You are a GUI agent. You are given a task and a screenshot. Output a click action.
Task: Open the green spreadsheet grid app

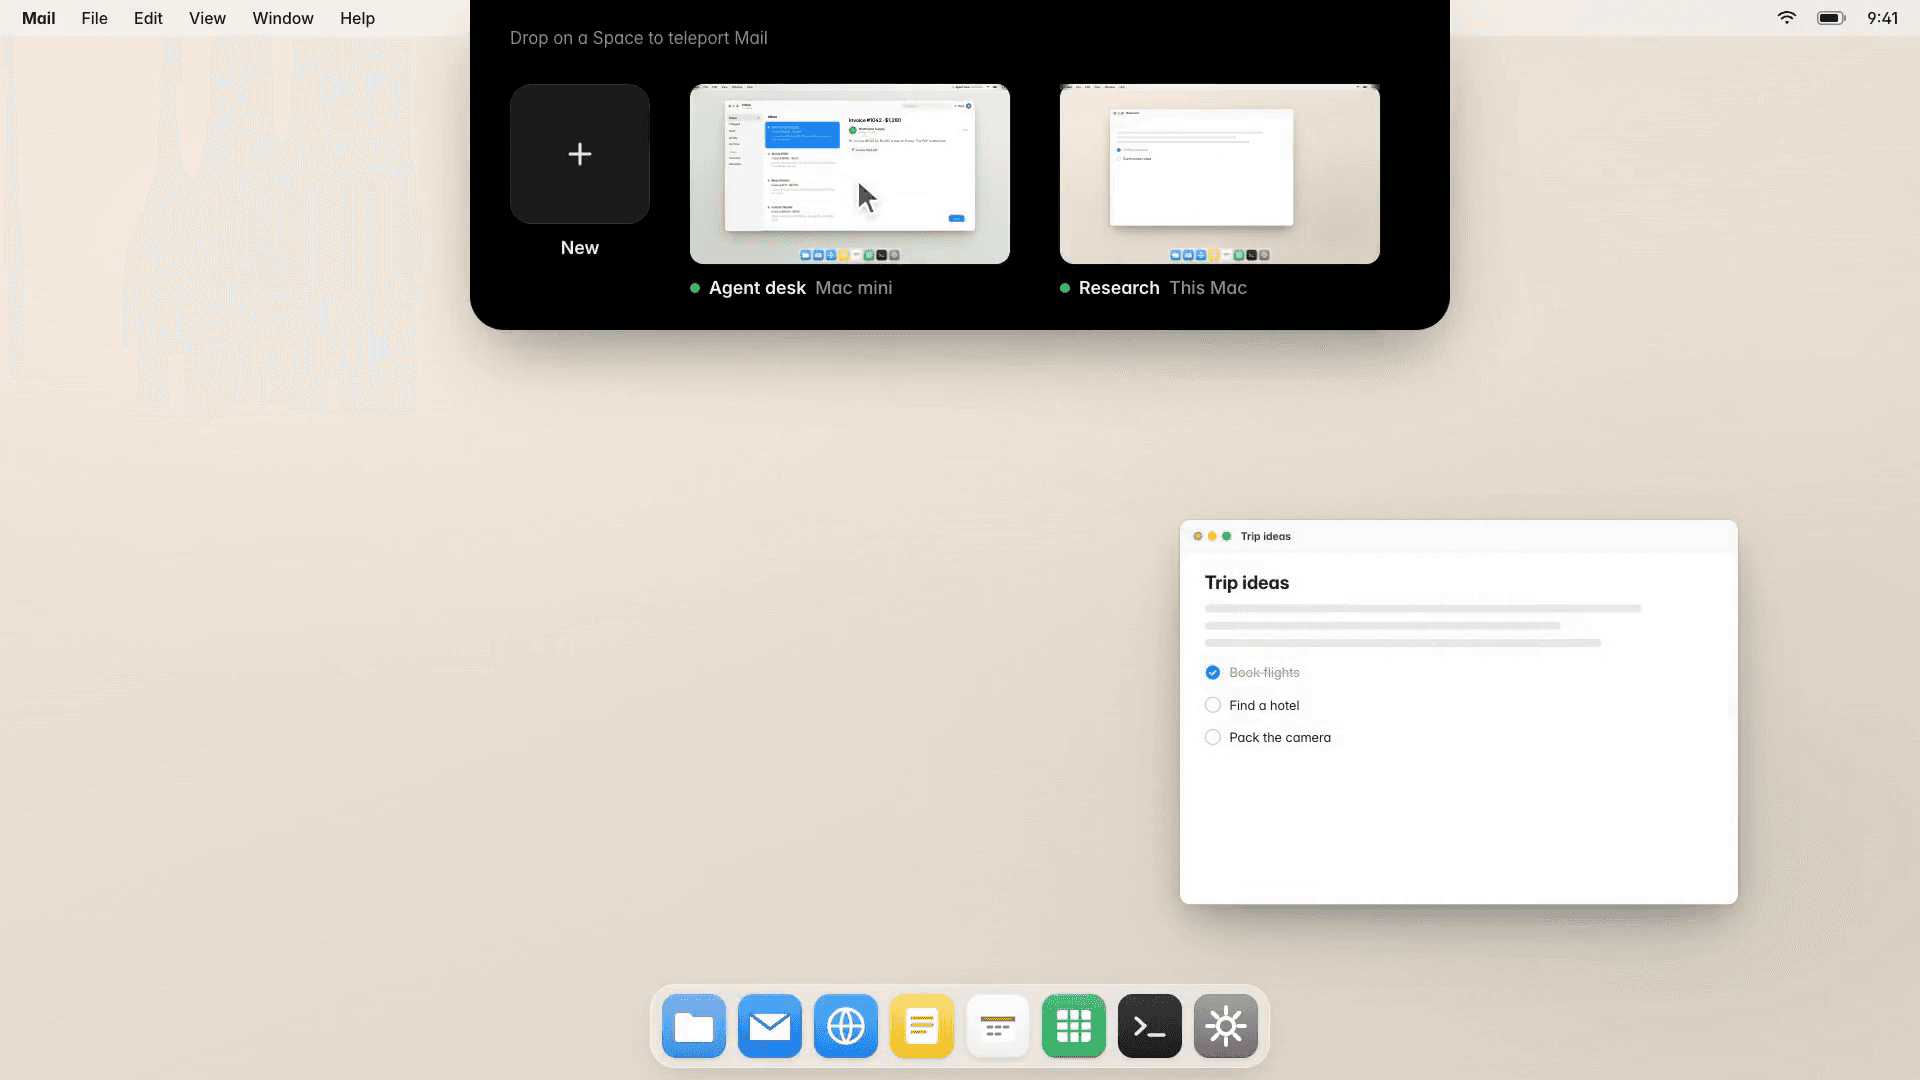click(x=1074, y=1026)
